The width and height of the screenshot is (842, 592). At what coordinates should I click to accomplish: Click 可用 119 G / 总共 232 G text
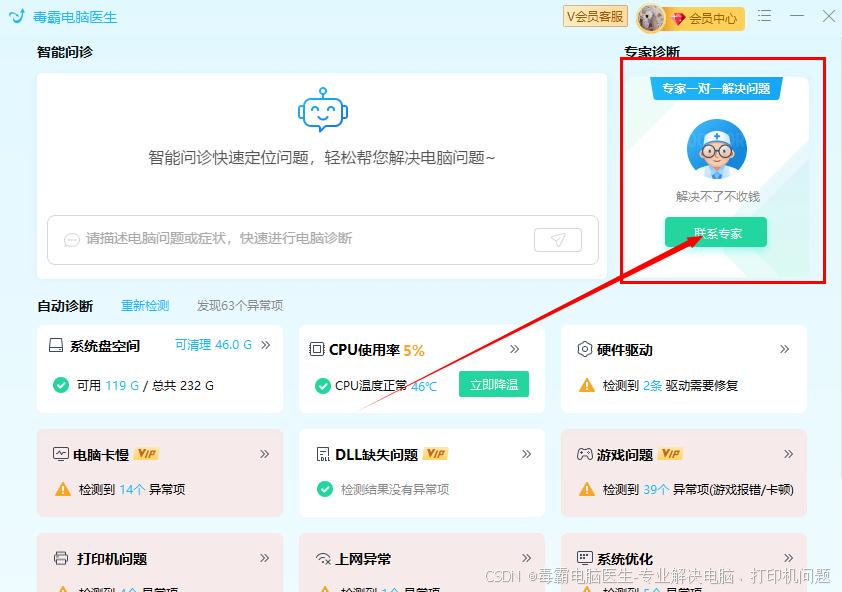pyautogui.click(x=145, y=386)
